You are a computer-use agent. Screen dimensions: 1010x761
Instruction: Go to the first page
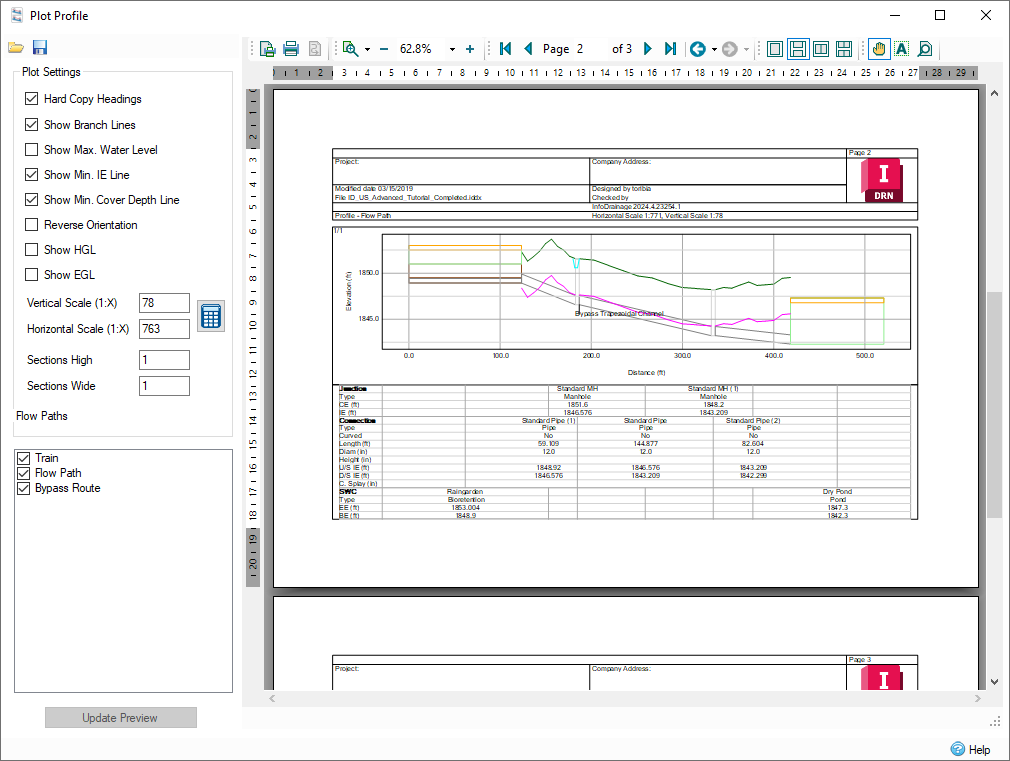coord(506,49)
